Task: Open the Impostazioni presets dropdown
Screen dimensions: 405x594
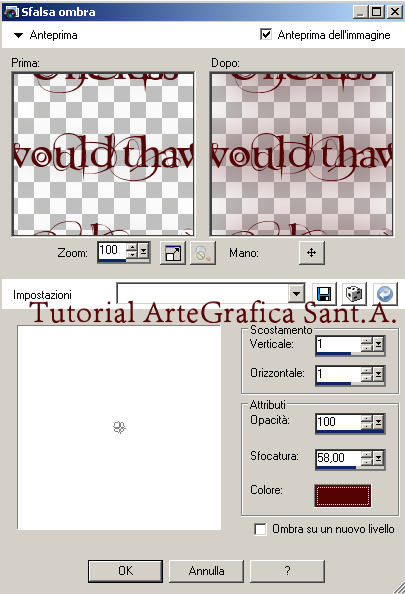Action: 296,293
